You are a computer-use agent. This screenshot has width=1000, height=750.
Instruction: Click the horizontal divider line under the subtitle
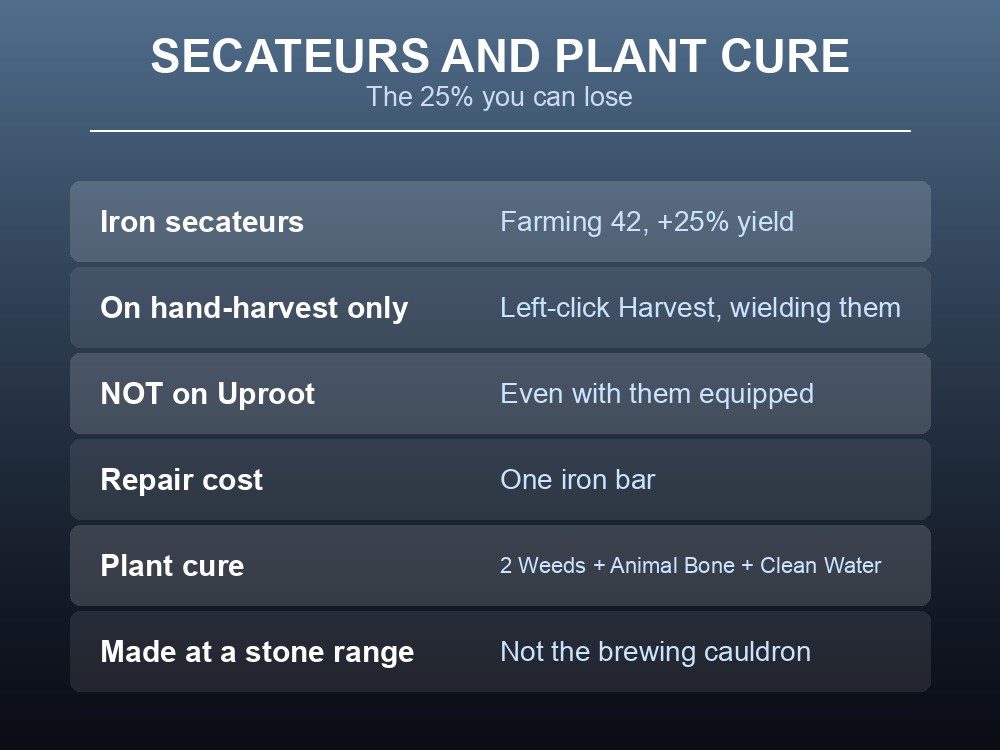tap(500, 131)
